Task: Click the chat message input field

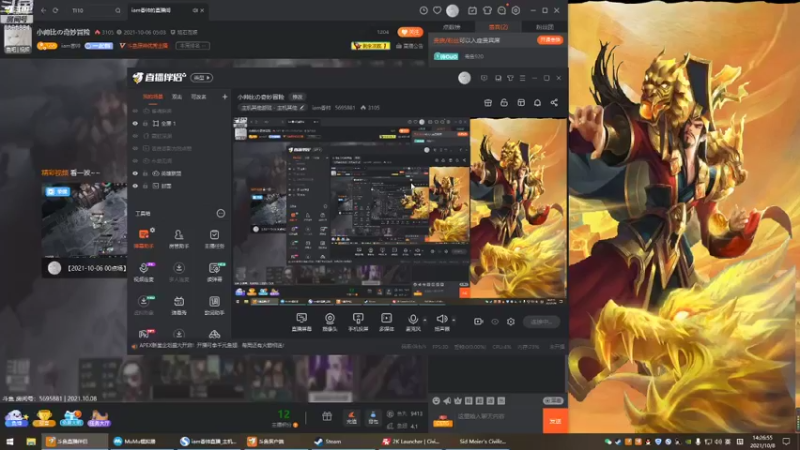Action: (x=497, y=416)
